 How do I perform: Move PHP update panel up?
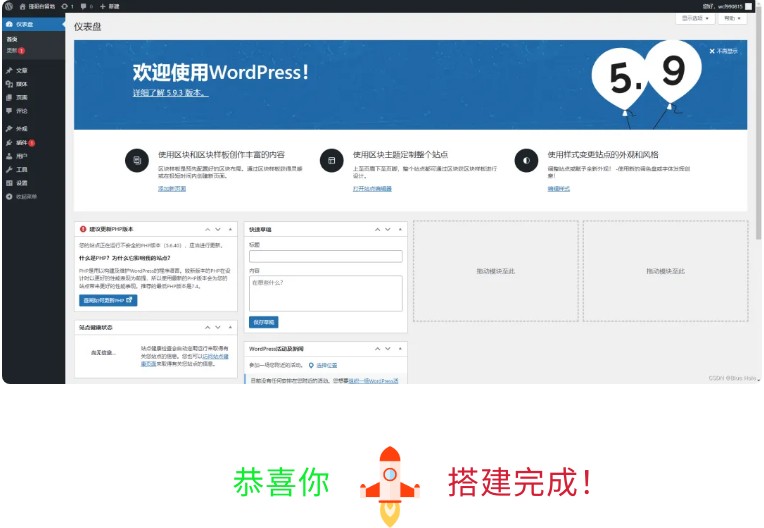pos(208,229)
